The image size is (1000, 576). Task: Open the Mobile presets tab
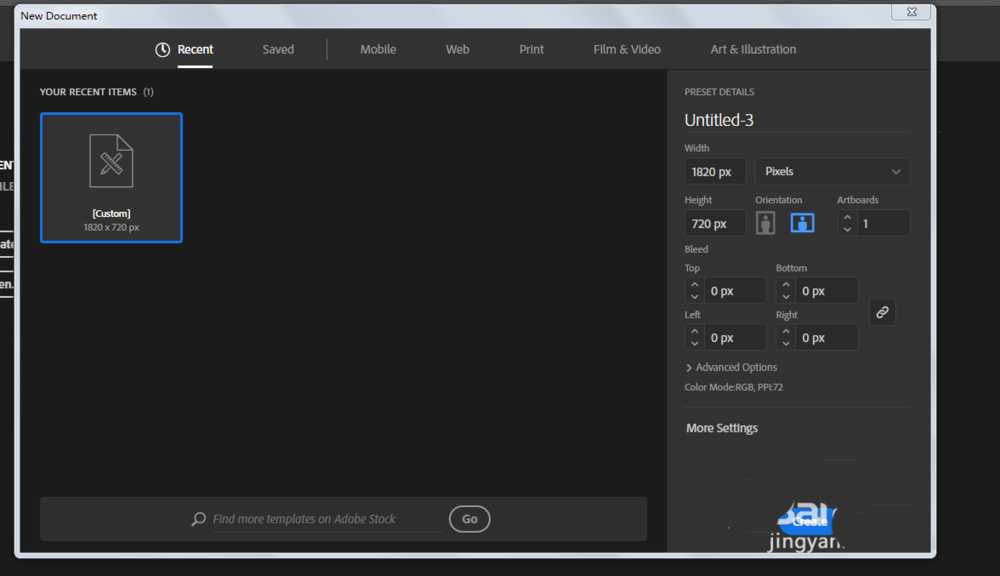378,49
